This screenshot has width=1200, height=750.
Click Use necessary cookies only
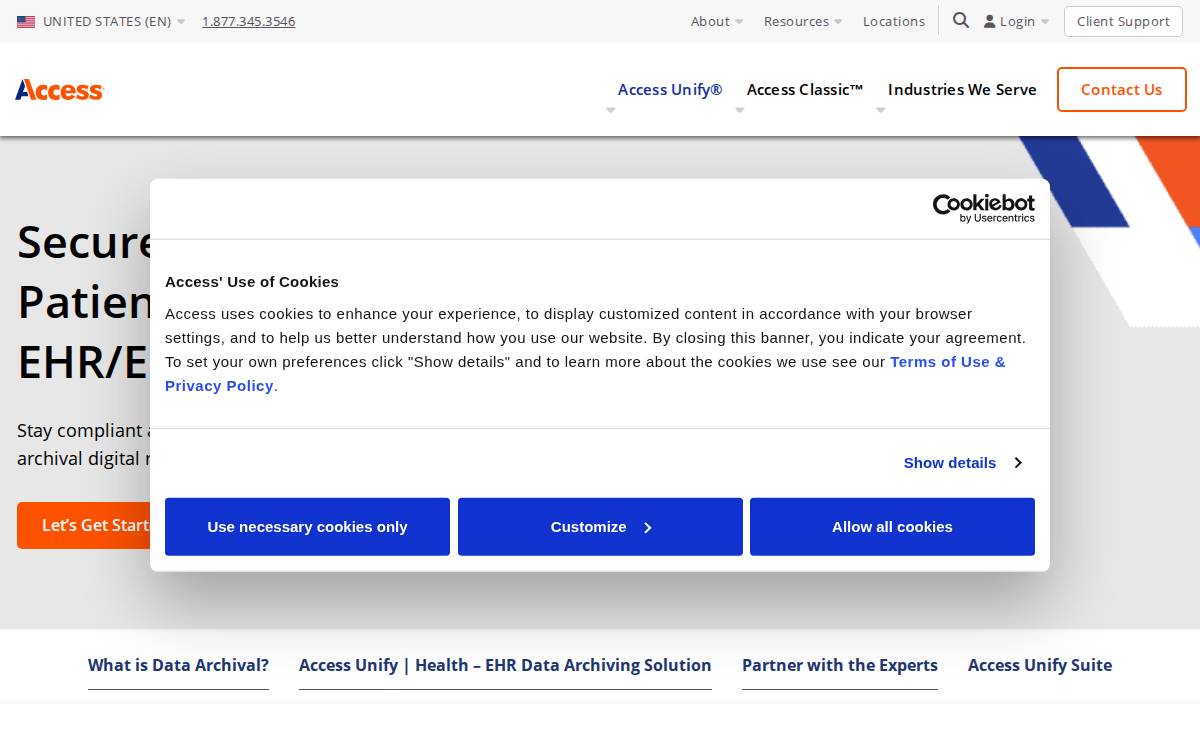(x=307, y=527)
